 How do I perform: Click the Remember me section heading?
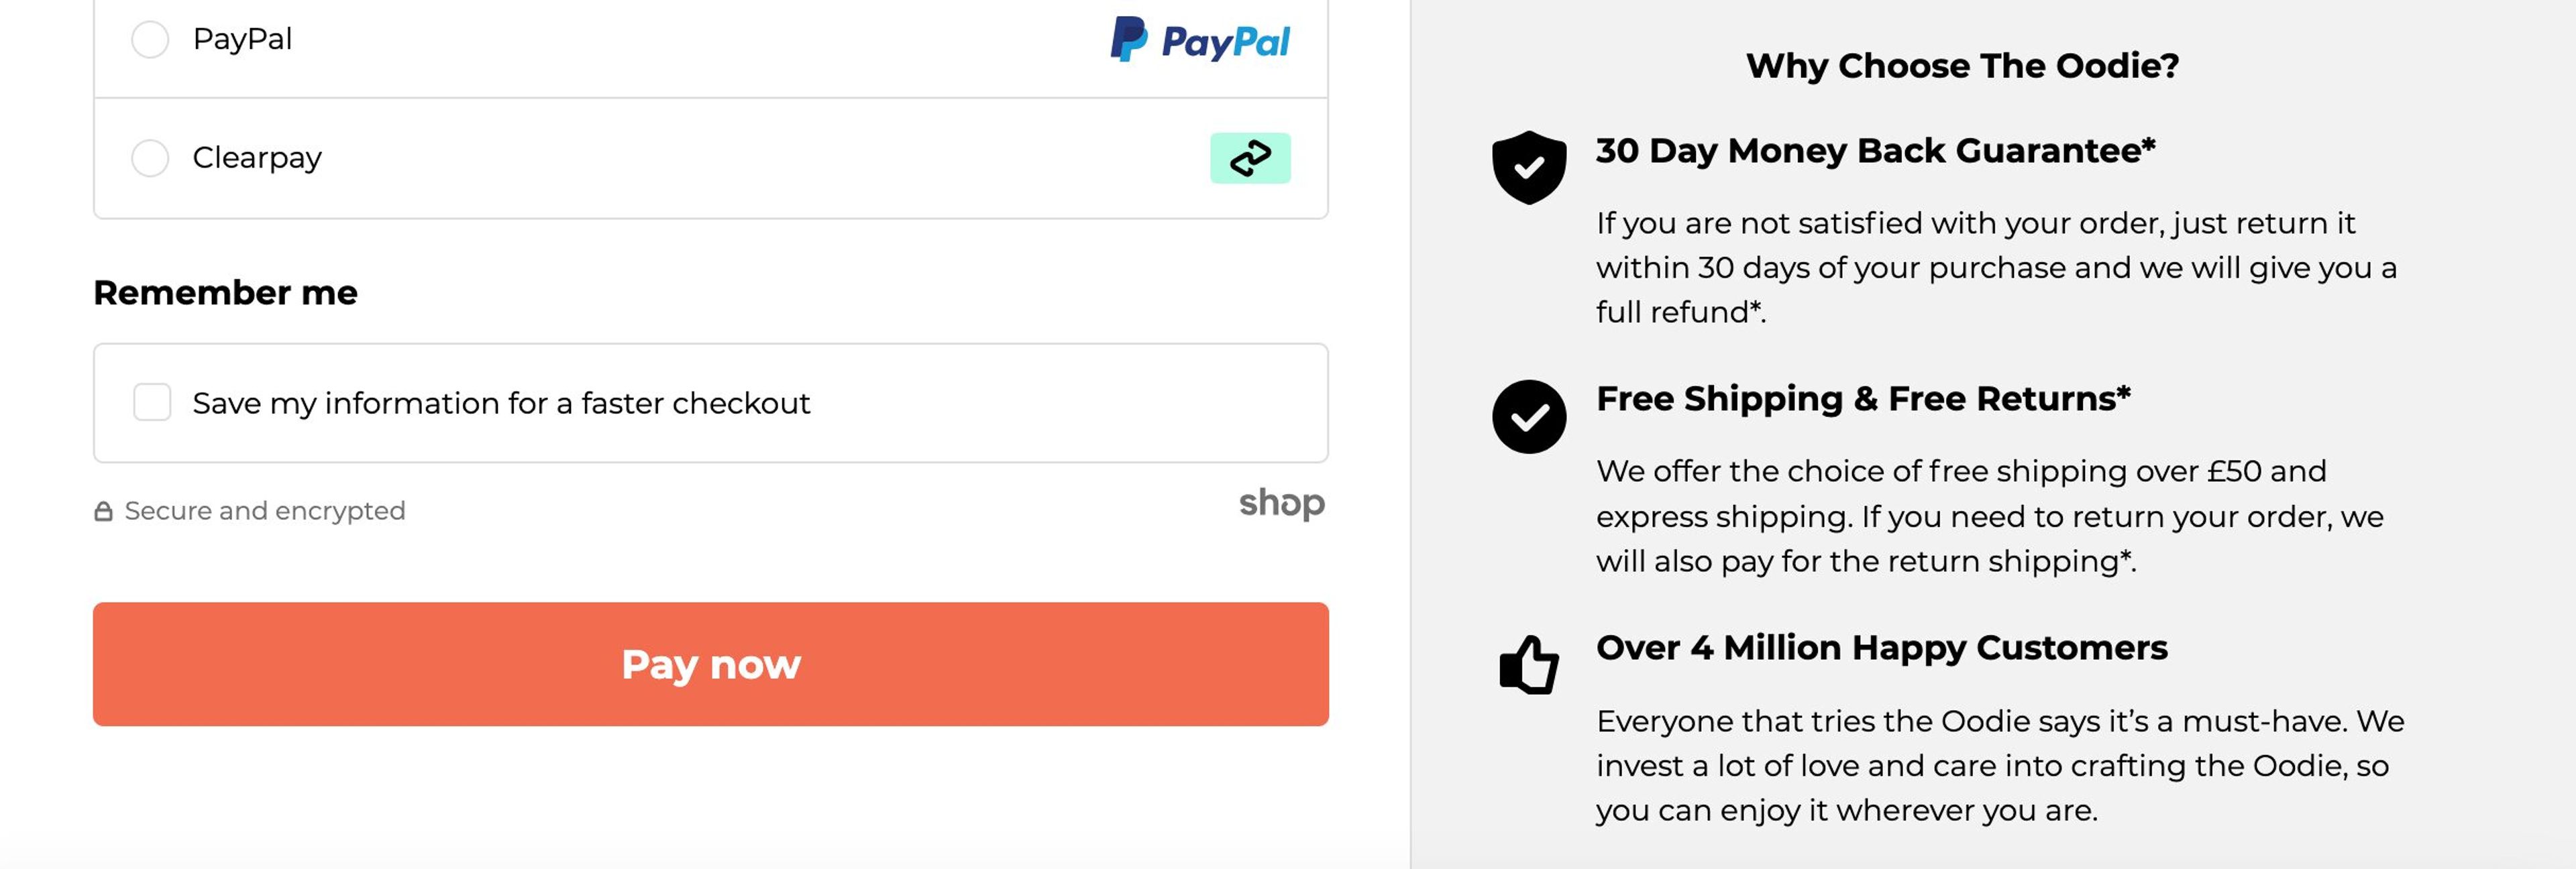coord(224,292)
